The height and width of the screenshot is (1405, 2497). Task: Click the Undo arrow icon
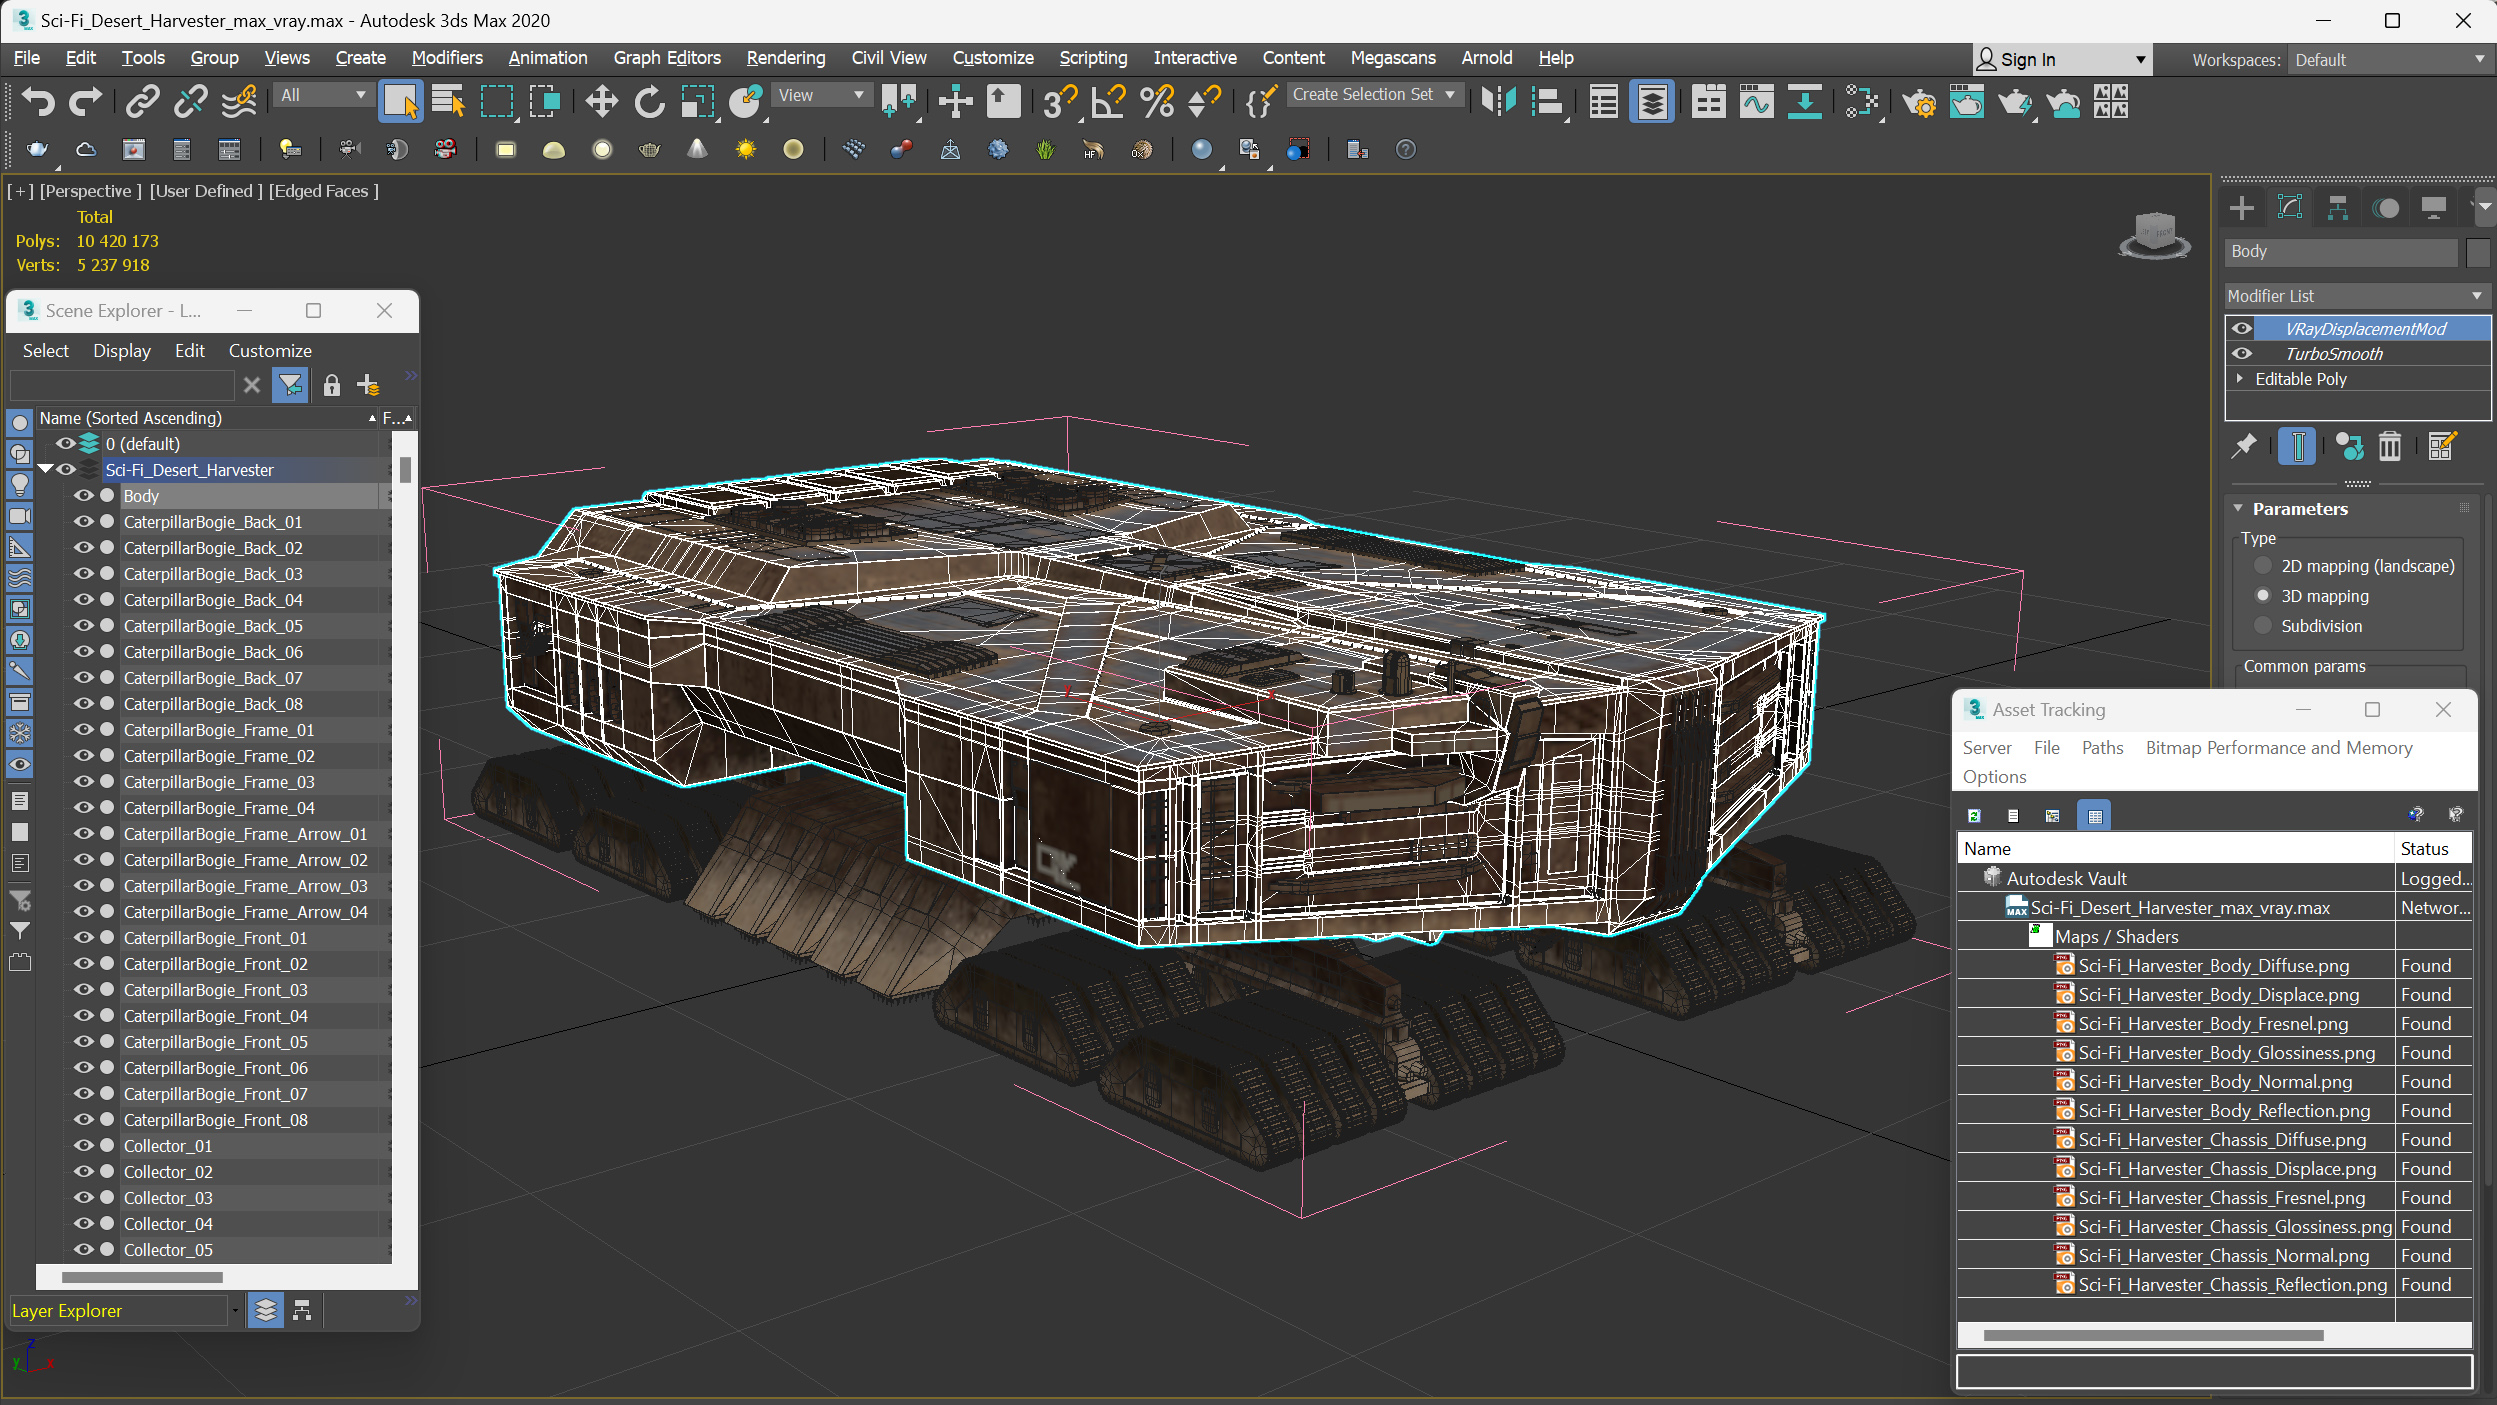[x=38, y=101]
